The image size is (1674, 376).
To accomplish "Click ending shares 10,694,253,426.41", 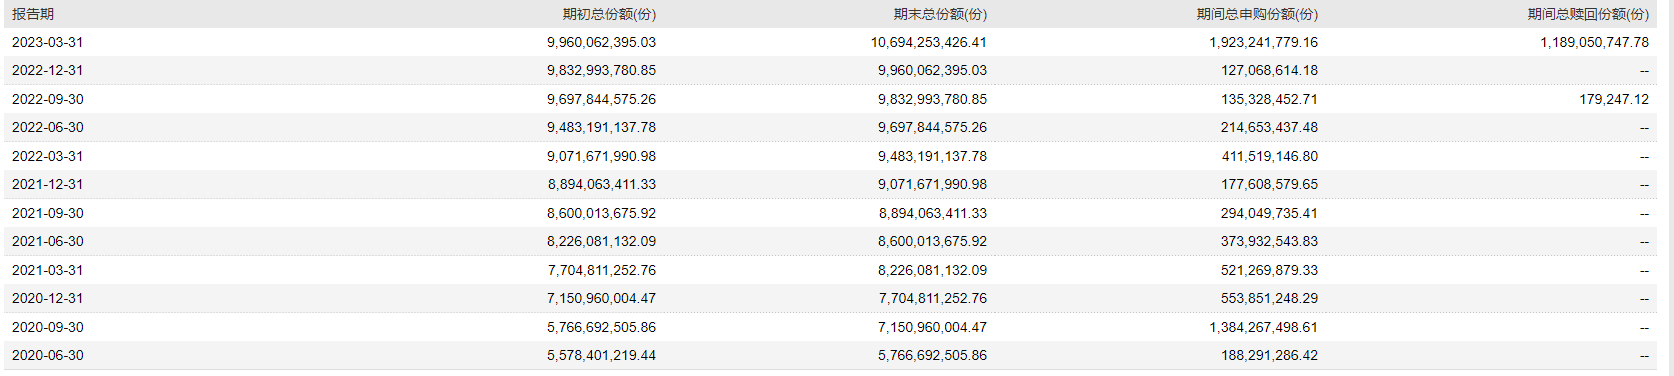I will pos(928,42).
